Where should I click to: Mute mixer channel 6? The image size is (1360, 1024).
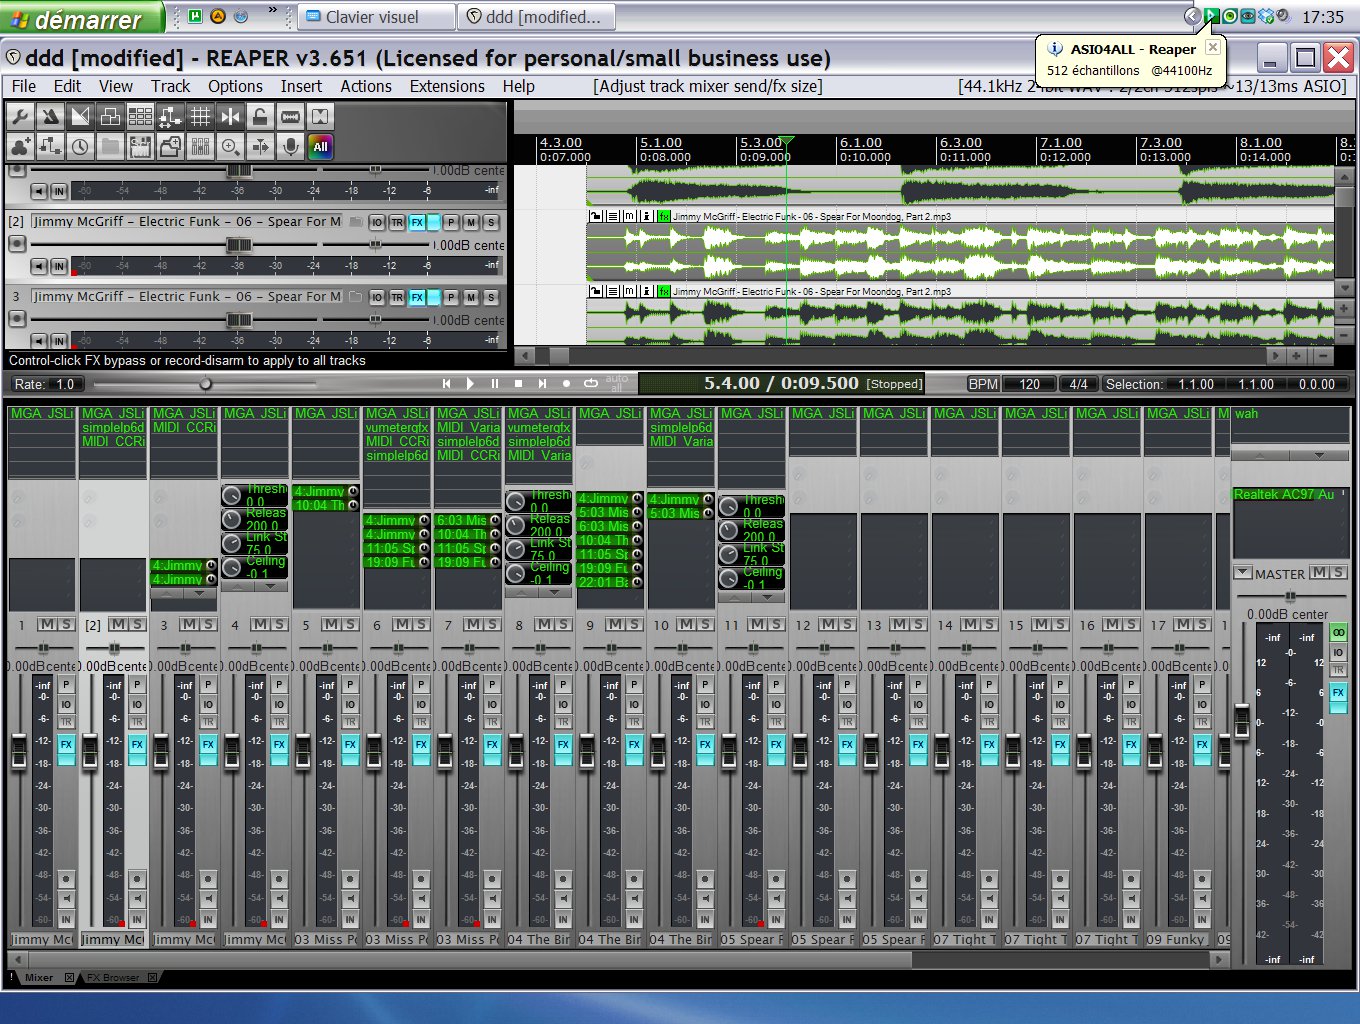point(402,624)
